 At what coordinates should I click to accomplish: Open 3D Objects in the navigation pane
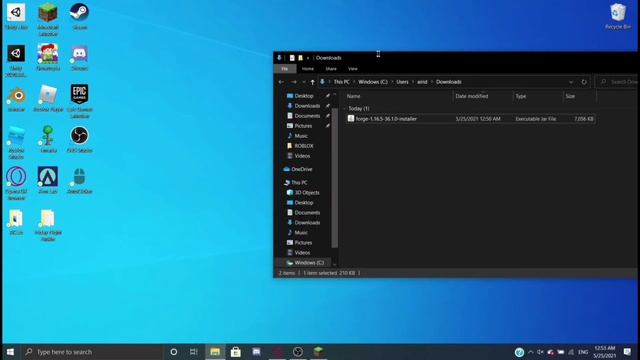(307, 193)
